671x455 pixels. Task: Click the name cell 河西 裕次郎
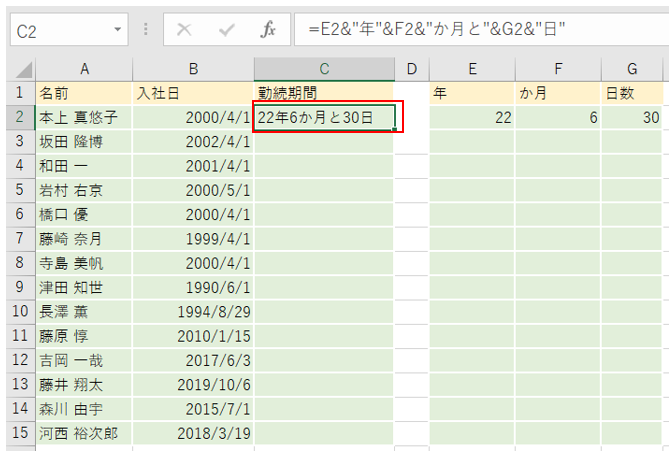(85, 433)
